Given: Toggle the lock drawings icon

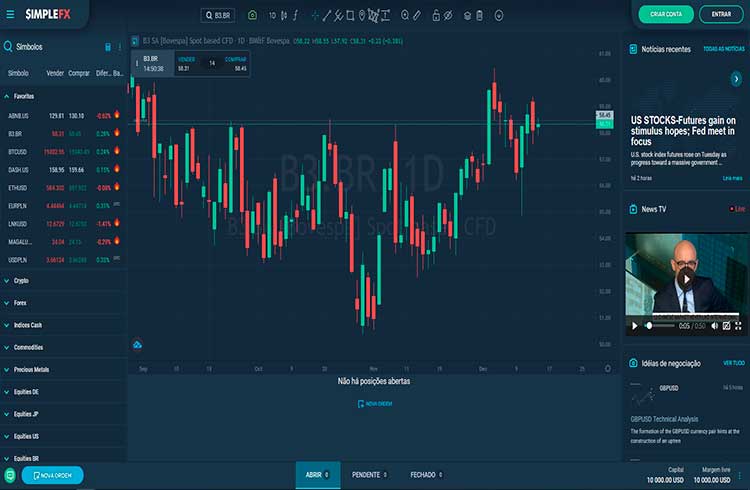Looking at the screenshot, I should (x=436, y=15).
